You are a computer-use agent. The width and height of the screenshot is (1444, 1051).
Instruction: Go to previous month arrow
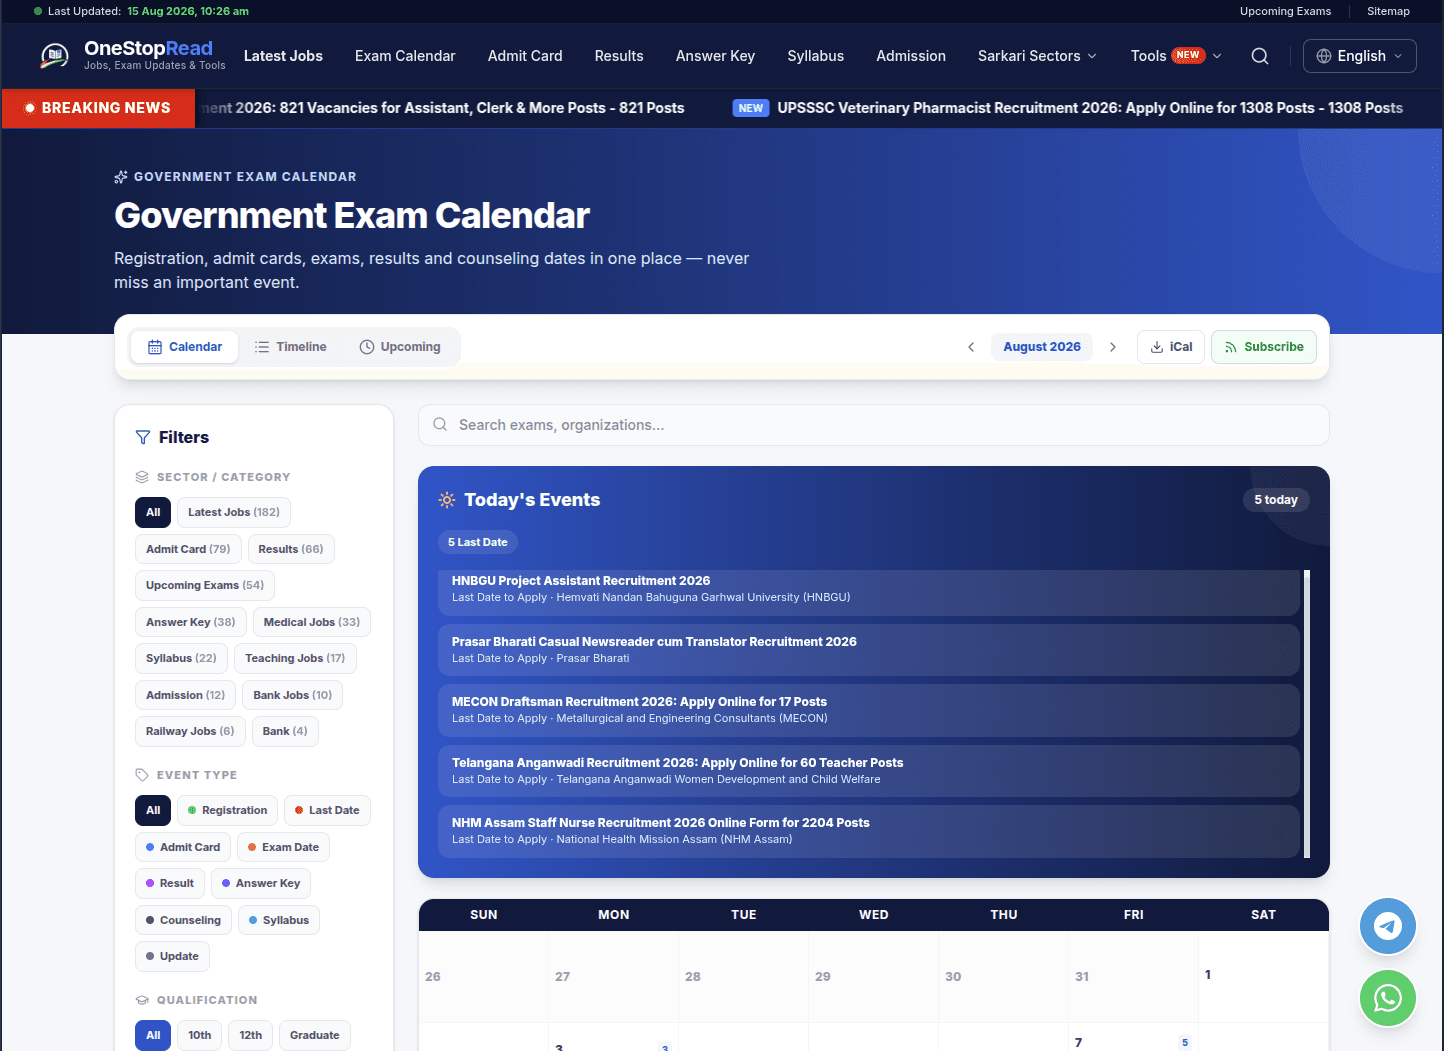coord(971,347)
